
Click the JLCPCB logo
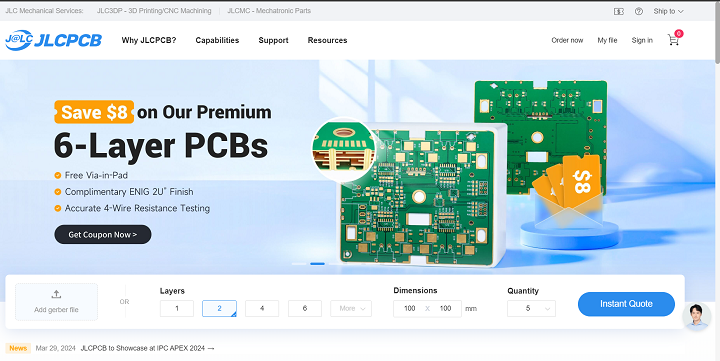53,40
